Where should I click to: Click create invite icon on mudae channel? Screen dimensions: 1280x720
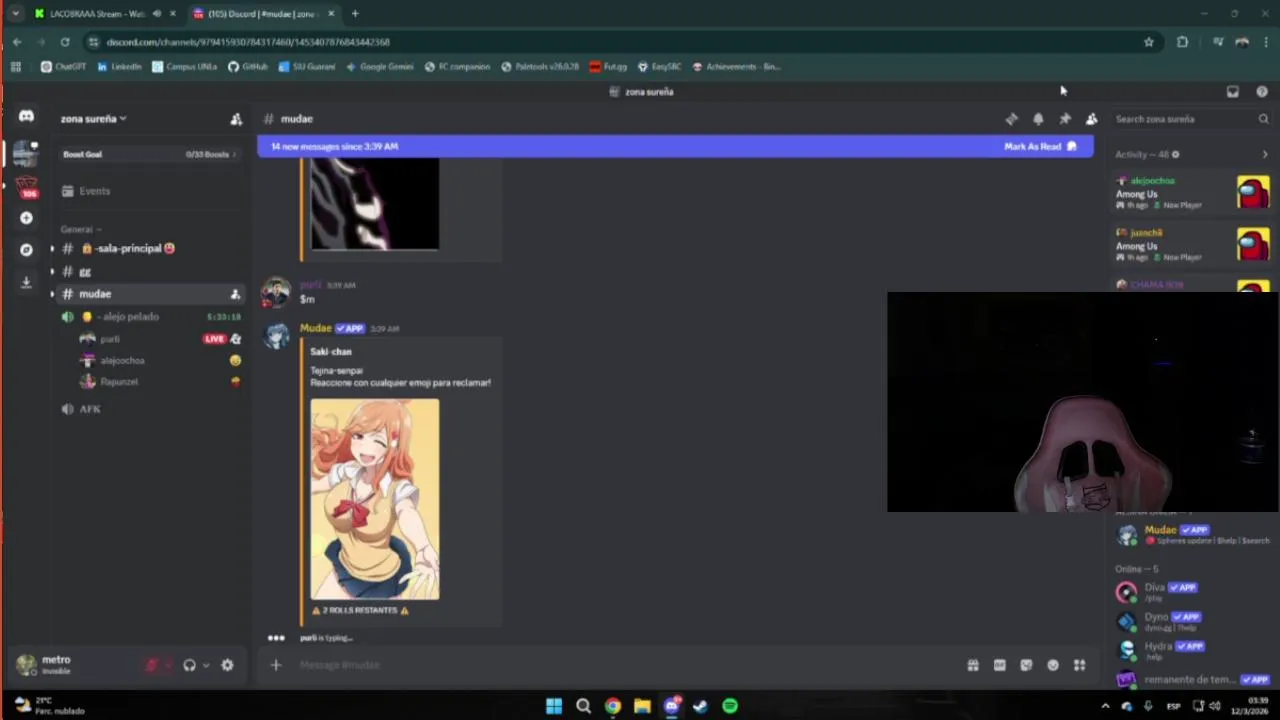point(235,294)
